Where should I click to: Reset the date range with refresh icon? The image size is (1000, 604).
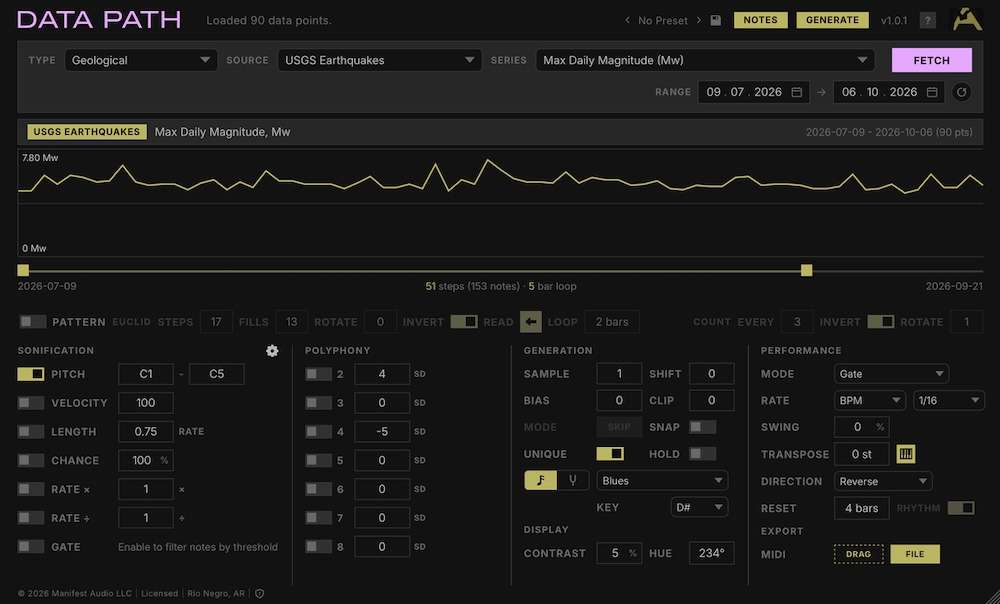click(x=962, y=92)
